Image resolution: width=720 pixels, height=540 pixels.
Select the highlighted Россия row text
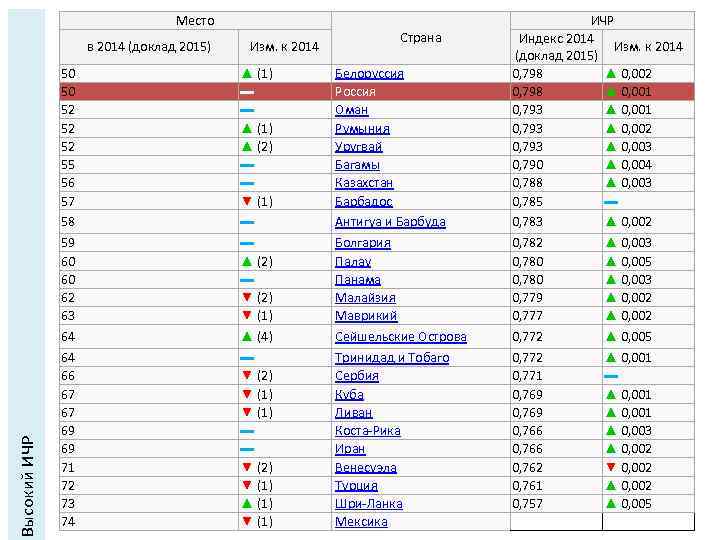355,92
